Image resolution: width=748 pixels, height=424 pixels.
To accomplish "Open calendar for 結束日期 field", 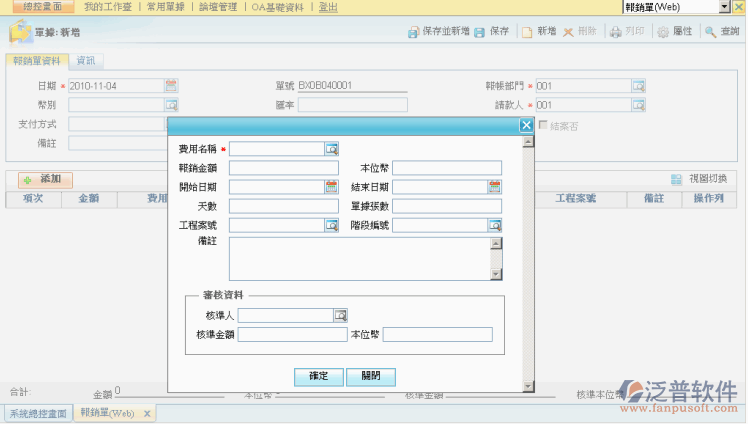I will (495, 187).
